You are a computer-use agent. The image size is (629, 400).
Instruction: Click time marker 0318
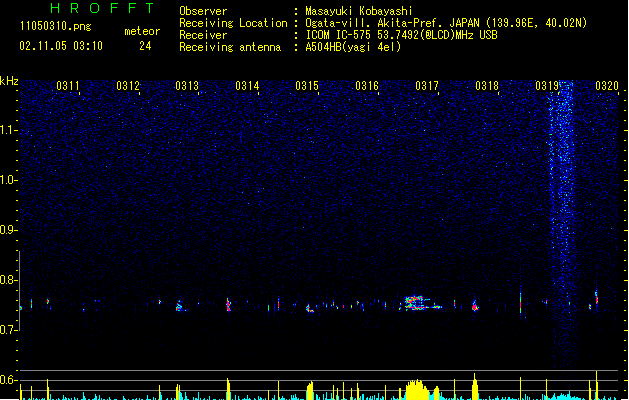[487, 86]
